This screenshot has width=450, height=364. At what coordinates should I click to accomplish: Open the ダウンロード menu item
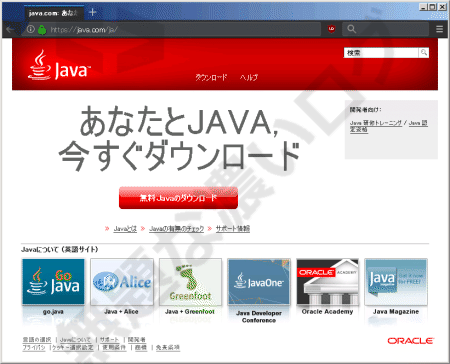click(x=211, y=77)
